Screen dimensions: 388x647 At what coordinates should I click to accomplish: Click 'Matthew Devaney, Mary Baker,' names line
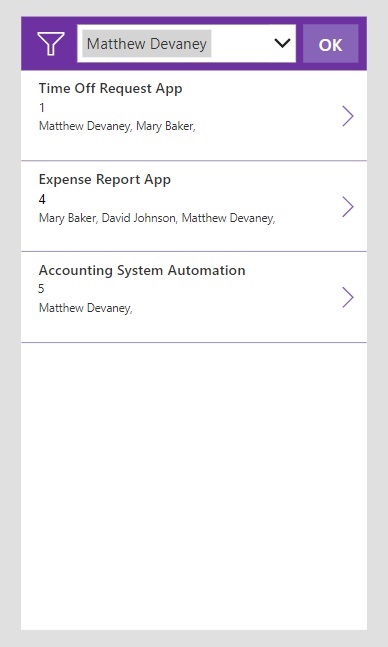pos(117,126)
